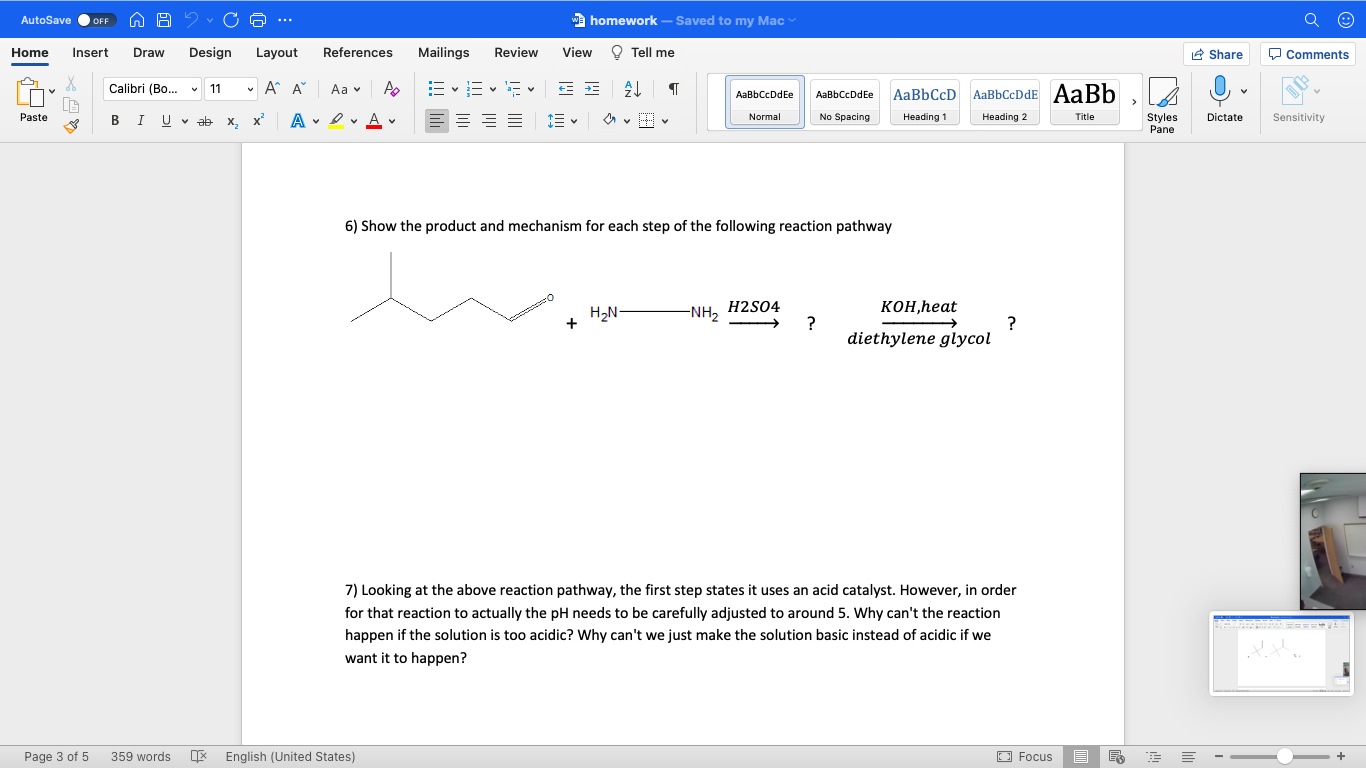Go to the References tab

coord(358,52)
